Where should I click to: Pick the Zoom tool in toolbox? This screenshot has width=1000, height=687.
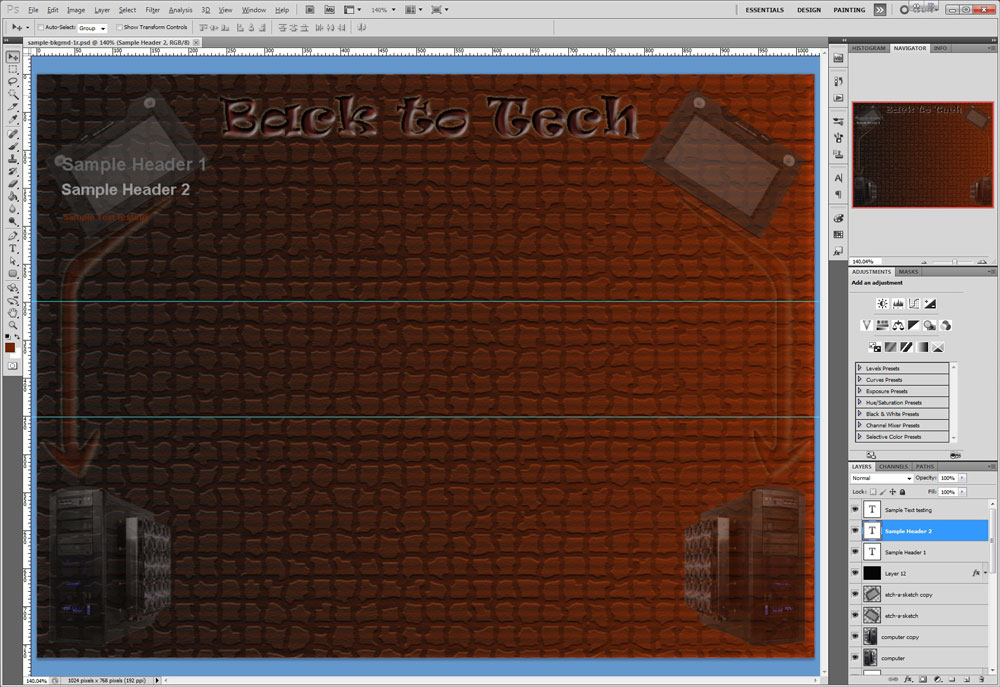(x=13, y=324)
